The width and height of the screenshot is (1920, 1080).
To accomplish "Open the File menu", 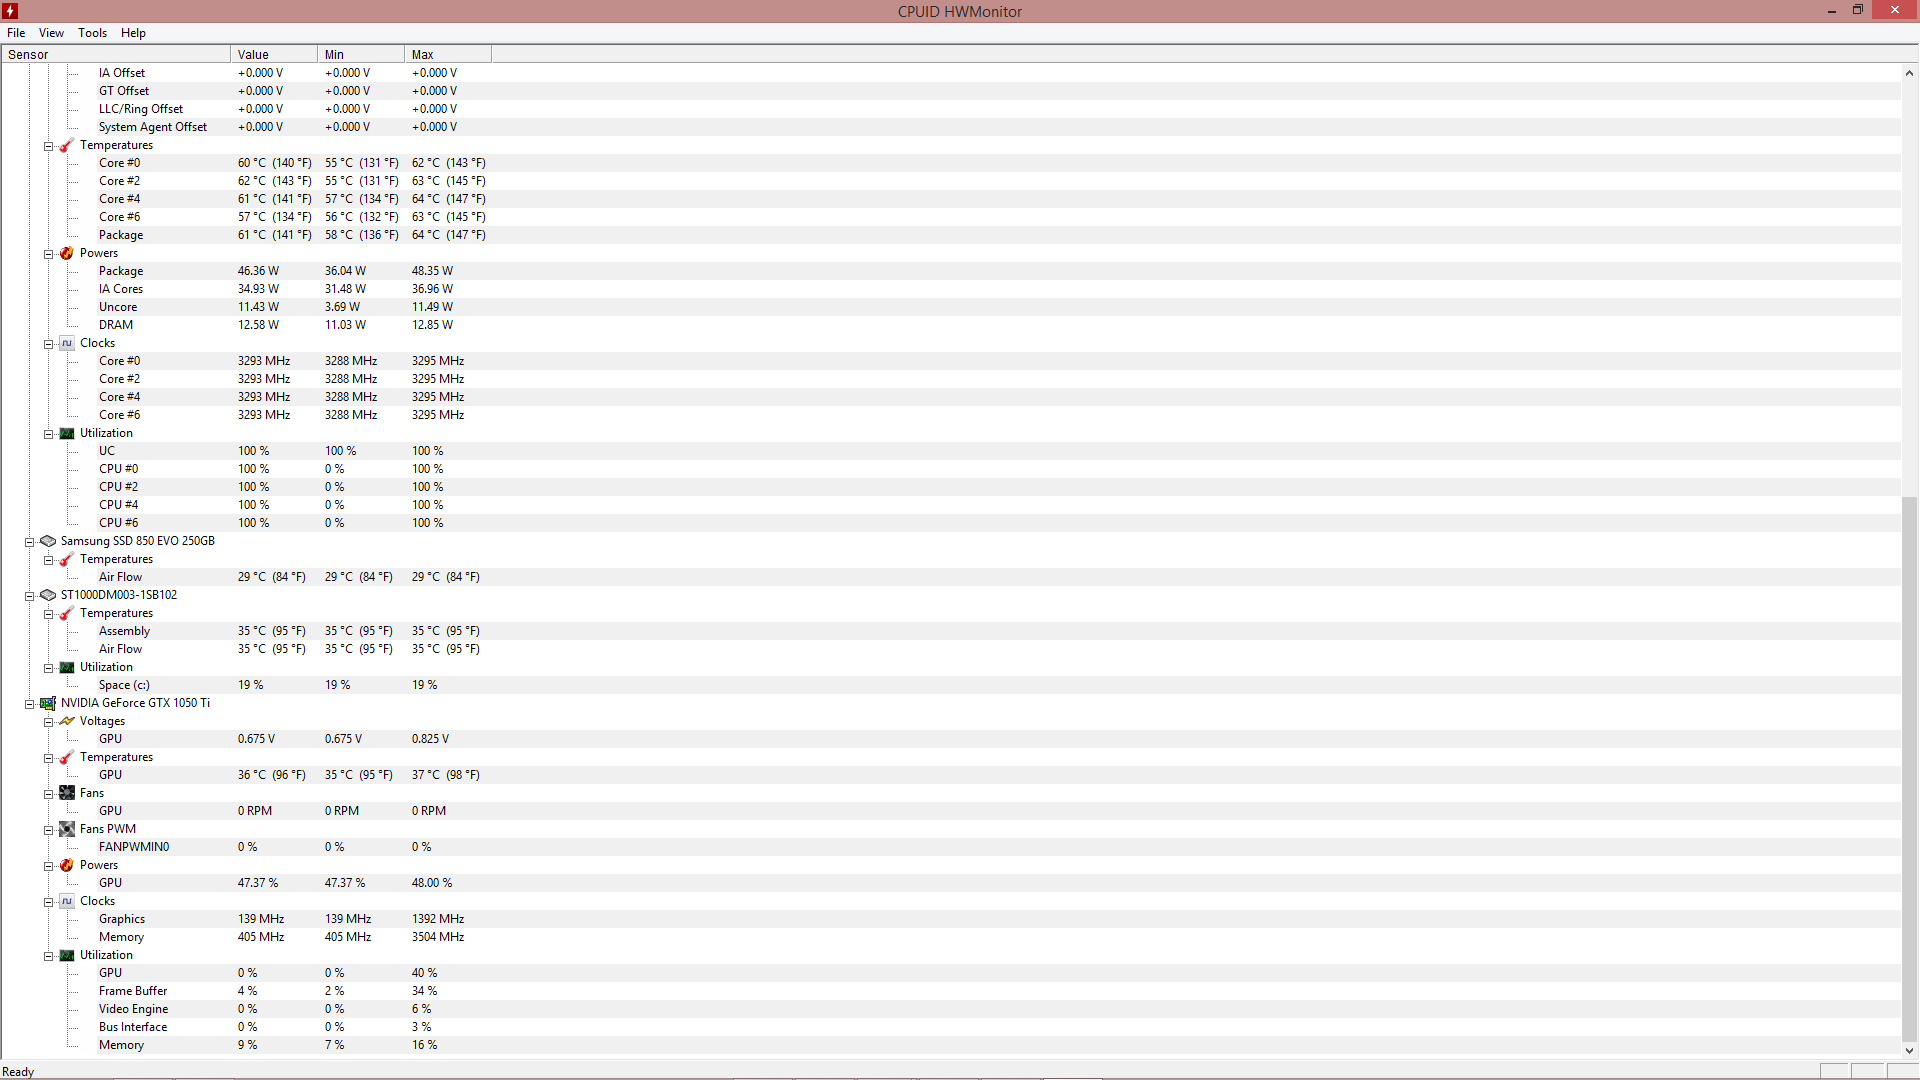I will (x=16, y=33).
